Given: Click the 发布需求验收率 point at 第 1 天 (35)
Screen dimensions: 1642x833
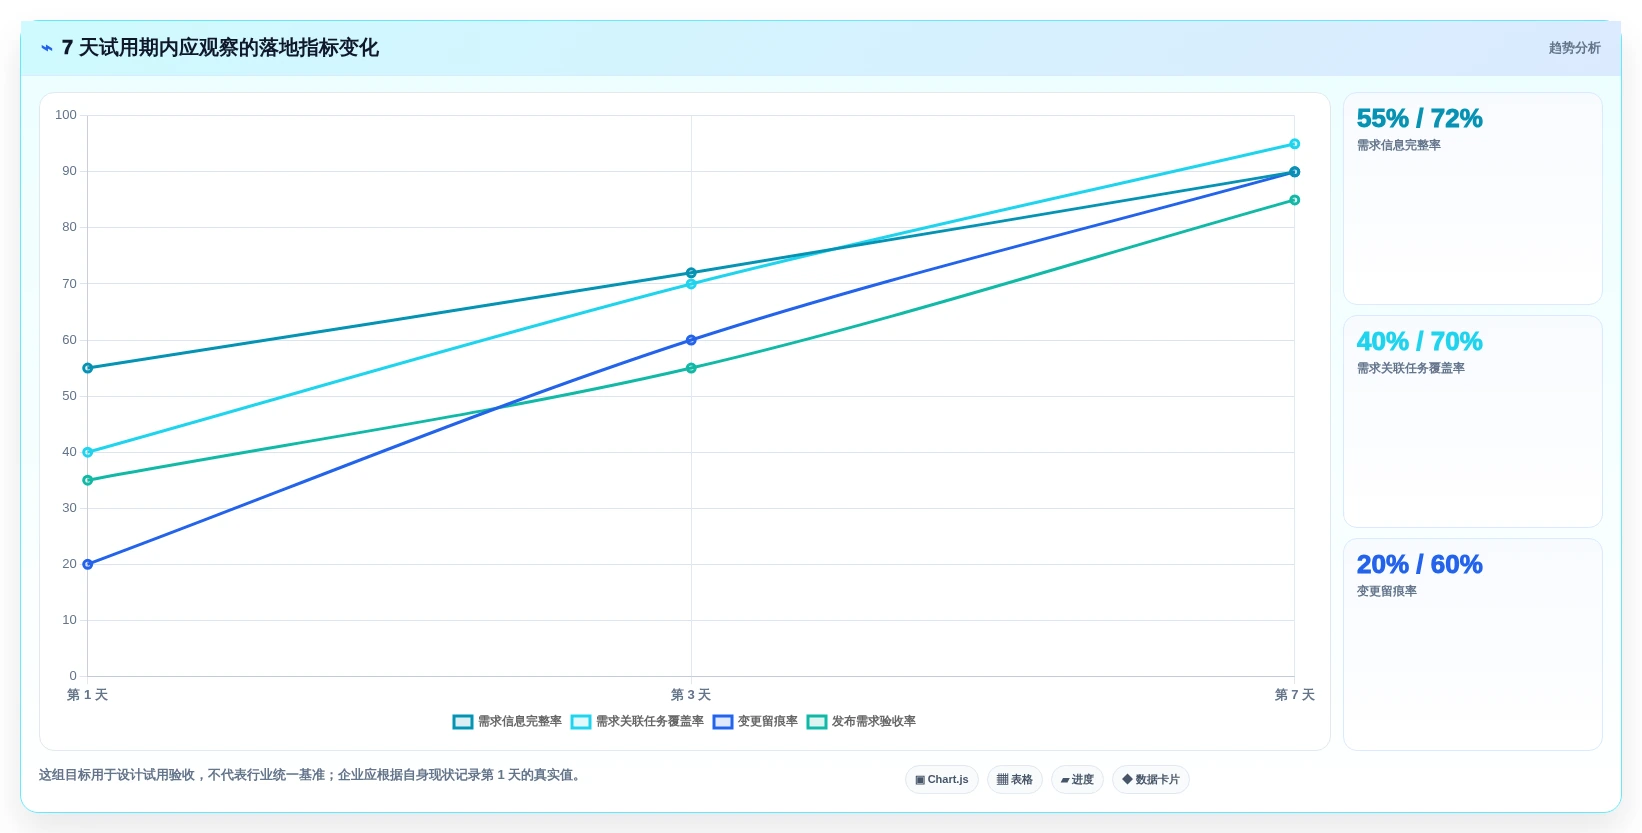Looking at the screenshot, I should [88, 480].
